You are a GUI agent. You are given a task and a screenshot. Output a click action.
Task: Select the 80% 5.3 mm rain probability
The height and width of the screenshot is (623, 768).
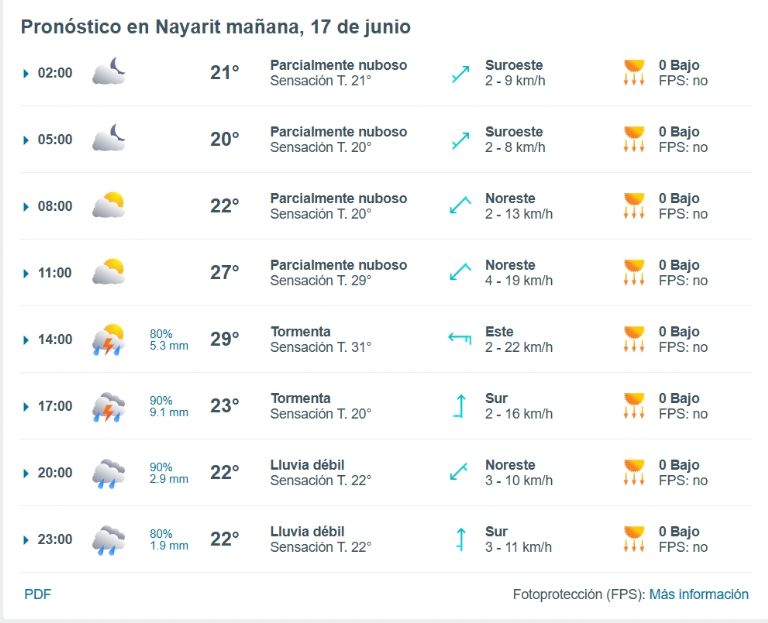pyautogui.click(x=169, y=339)
